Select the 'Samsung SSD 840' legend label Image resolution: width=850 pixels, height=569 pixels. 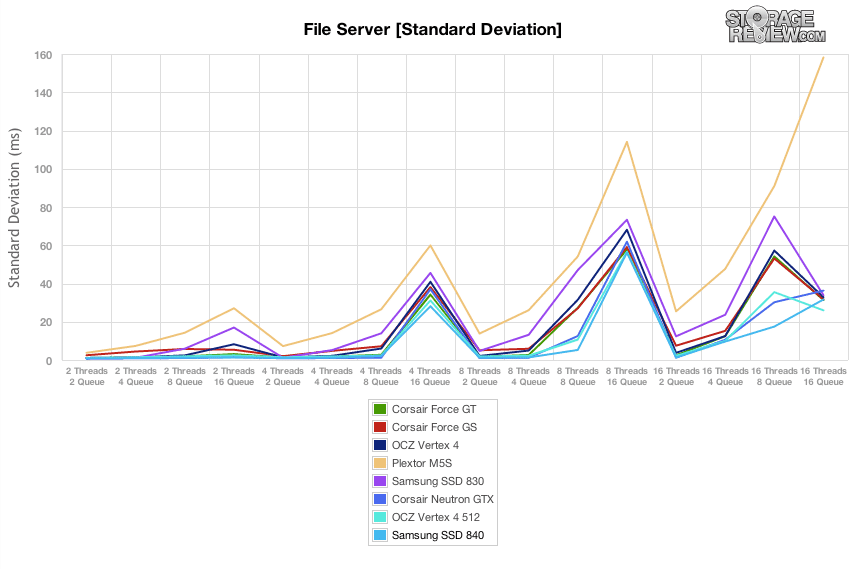(x=438, y=535)
